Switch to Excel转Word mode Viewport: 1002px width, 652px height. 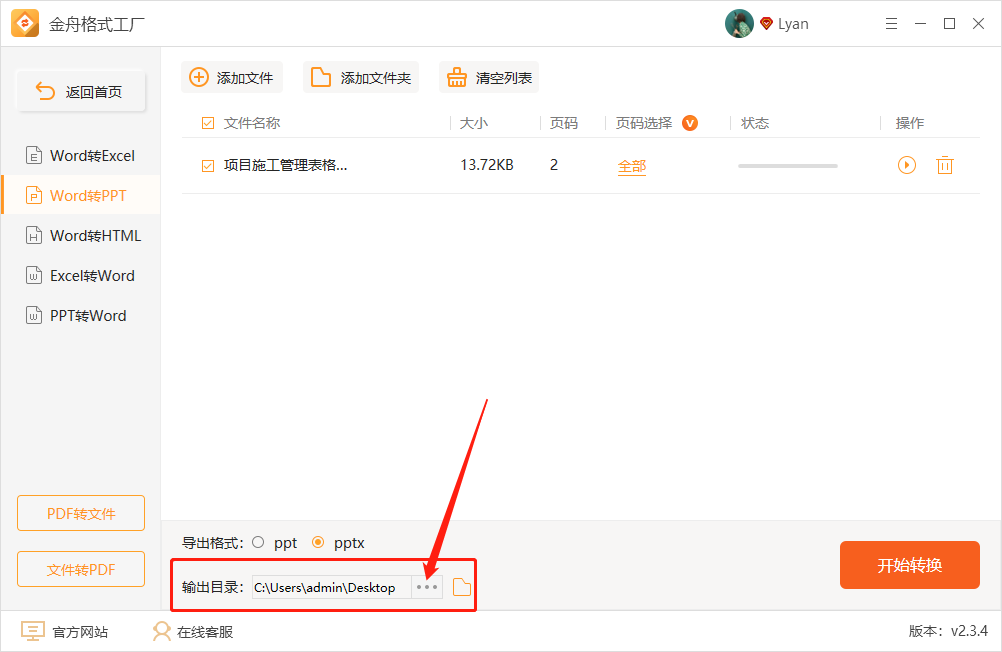81,276
